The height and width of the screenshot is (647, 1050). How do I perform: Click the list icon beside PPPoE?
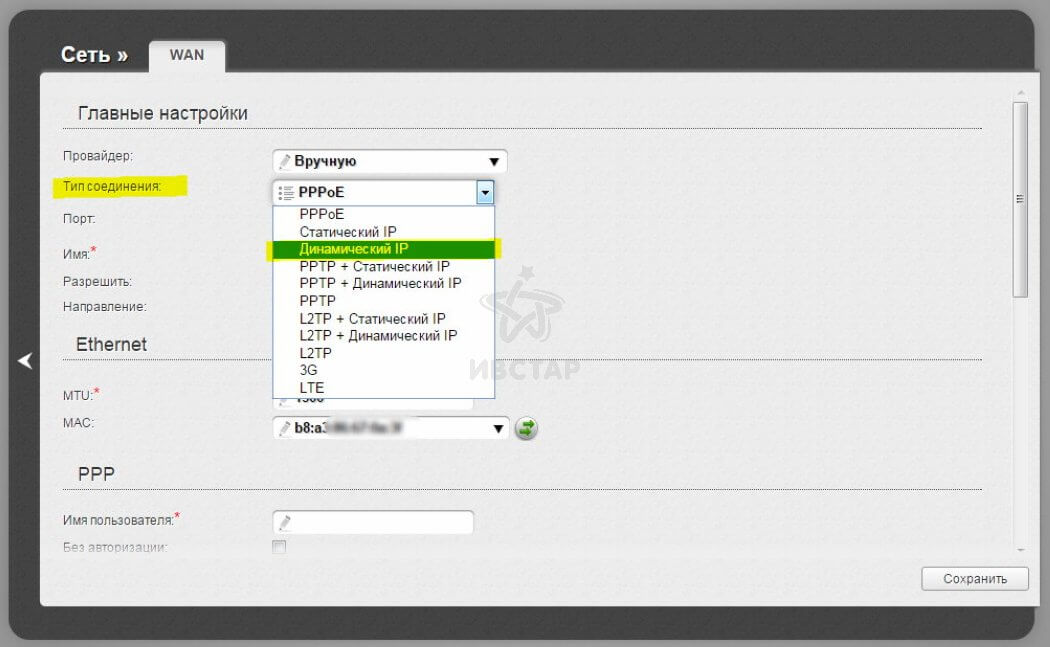286,192
